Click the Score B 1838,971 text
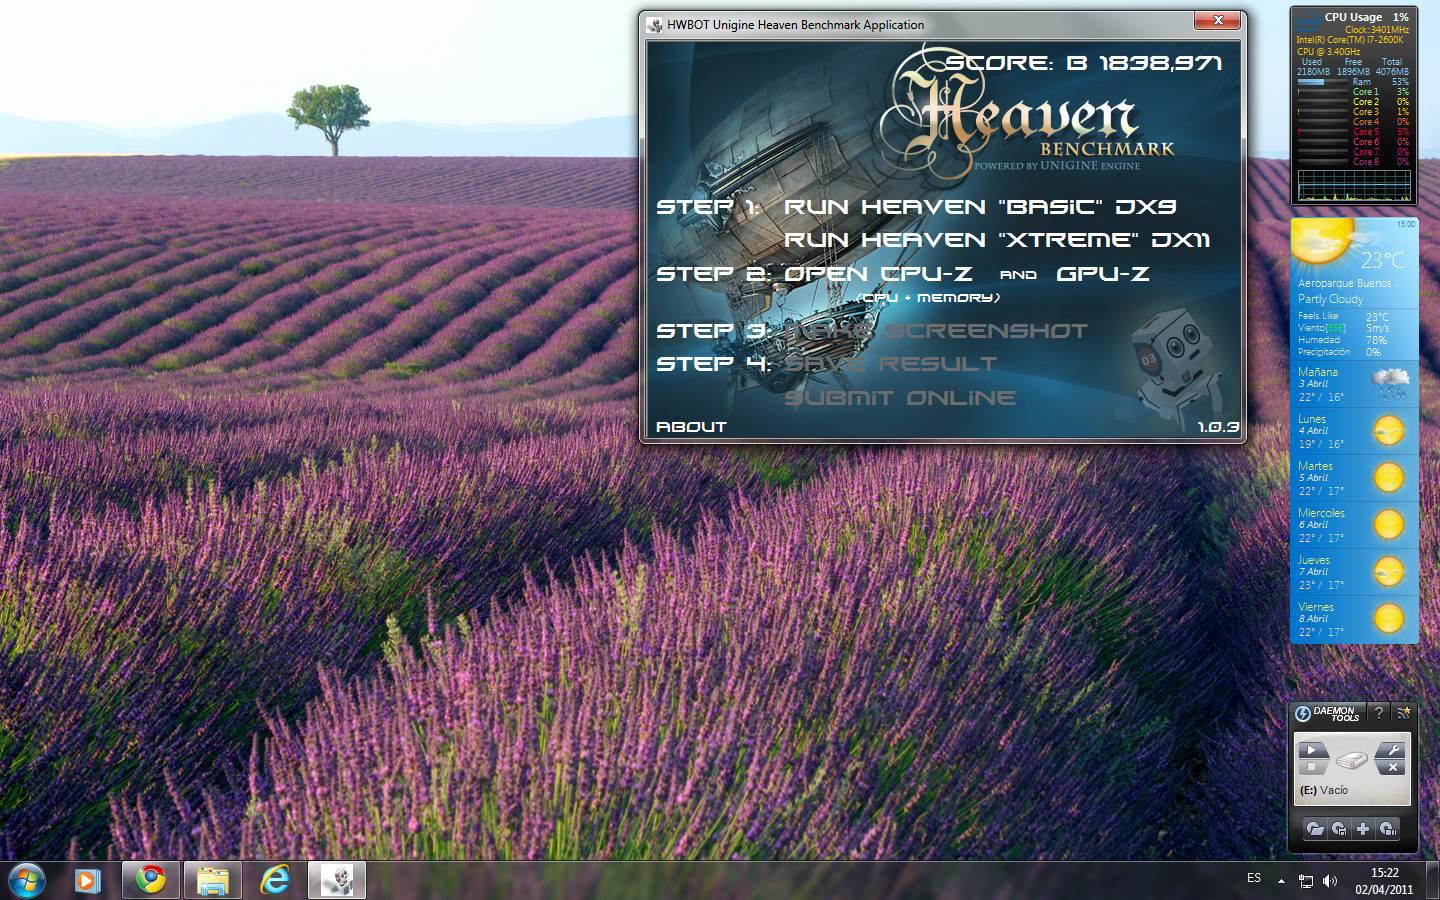Viewport: 1440px width, 900px height. click(x=1084, y=63)
